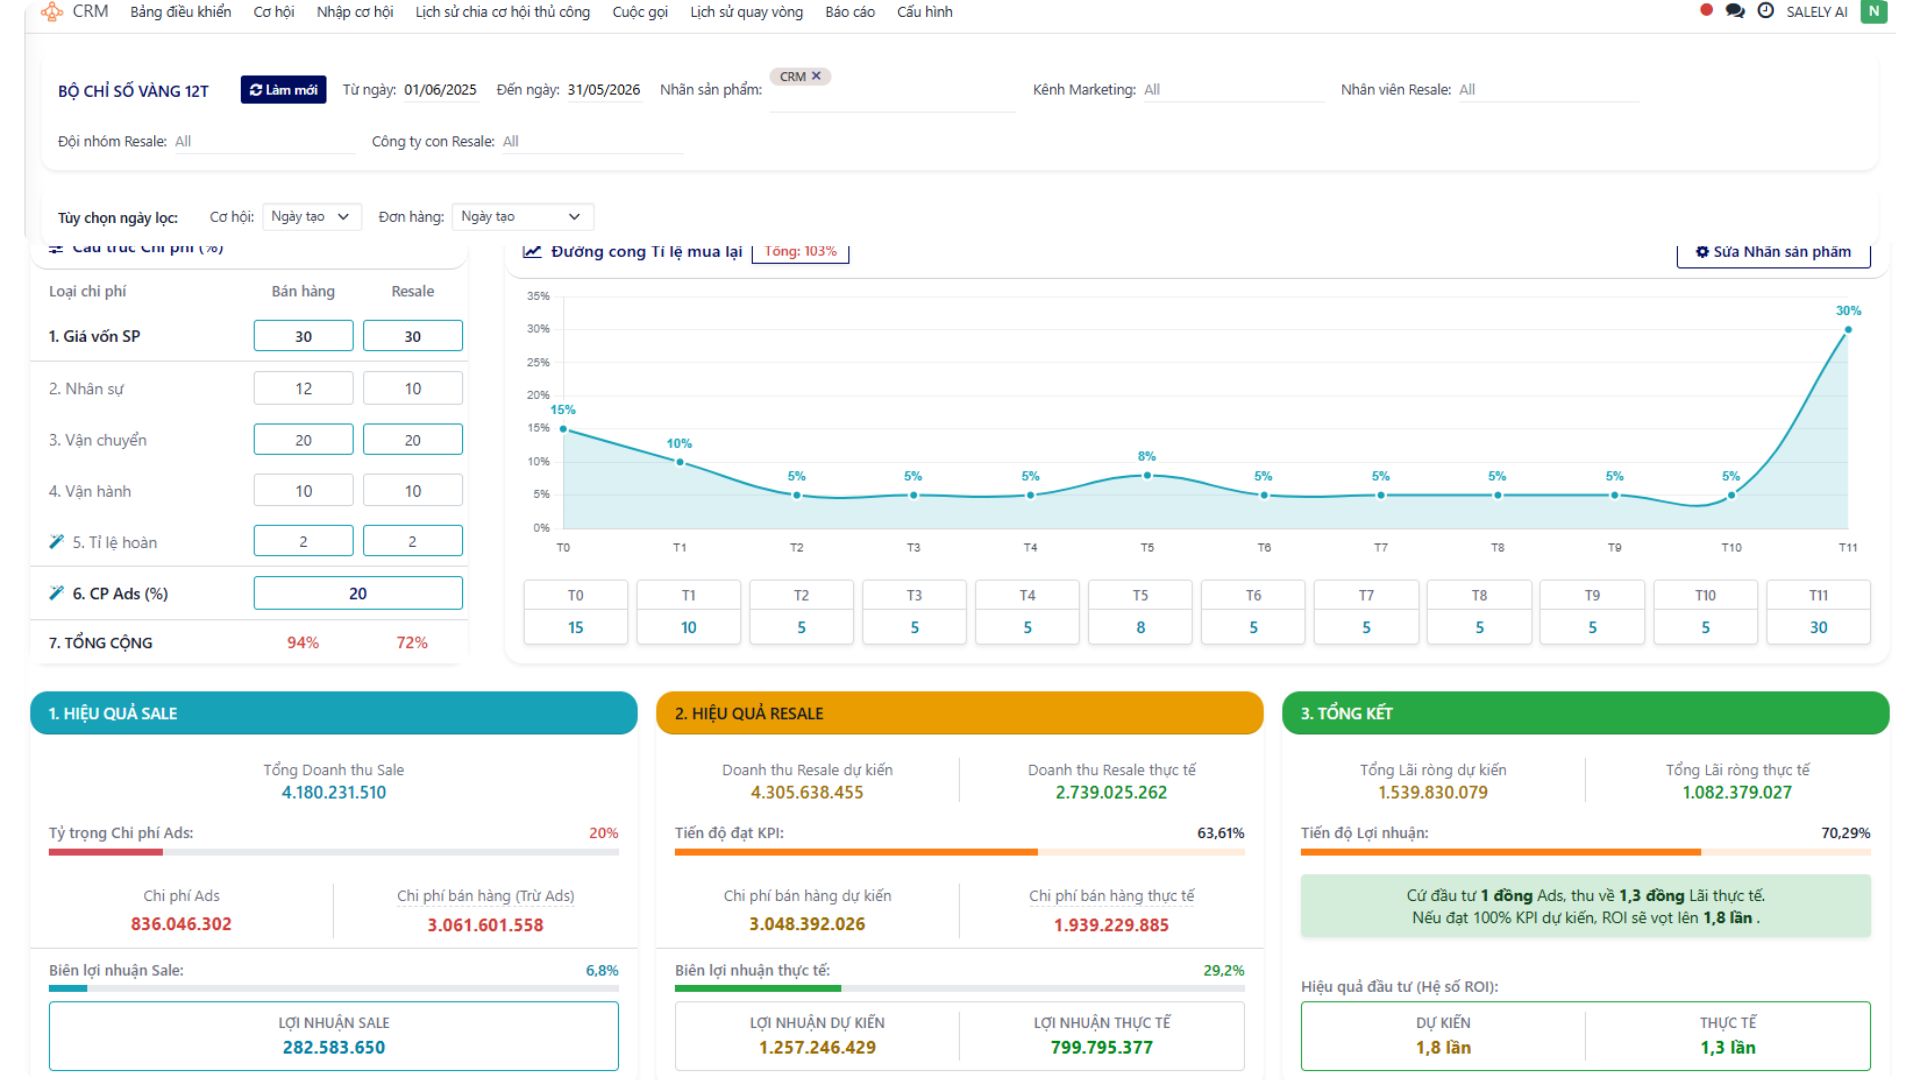The image size is (1920, 1080).
Task: Edit Vận hành Resale value
Action: (412, 491)
